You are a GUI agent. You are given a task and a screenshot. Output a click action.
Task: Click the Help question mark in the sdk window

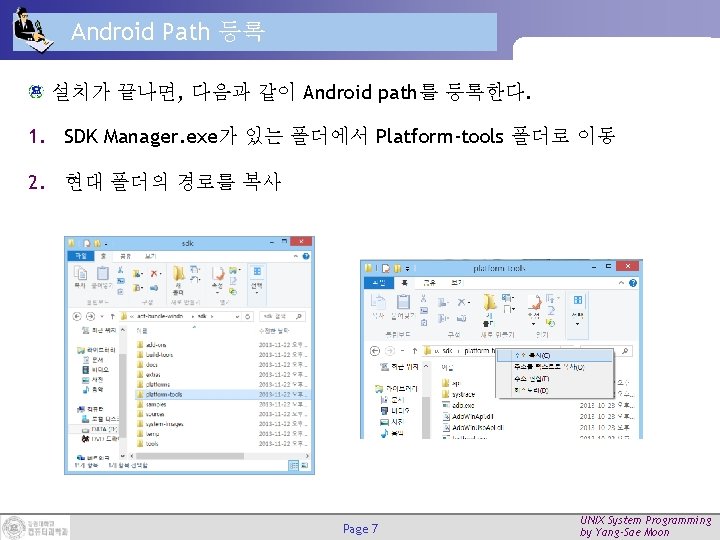coord(306,256)
